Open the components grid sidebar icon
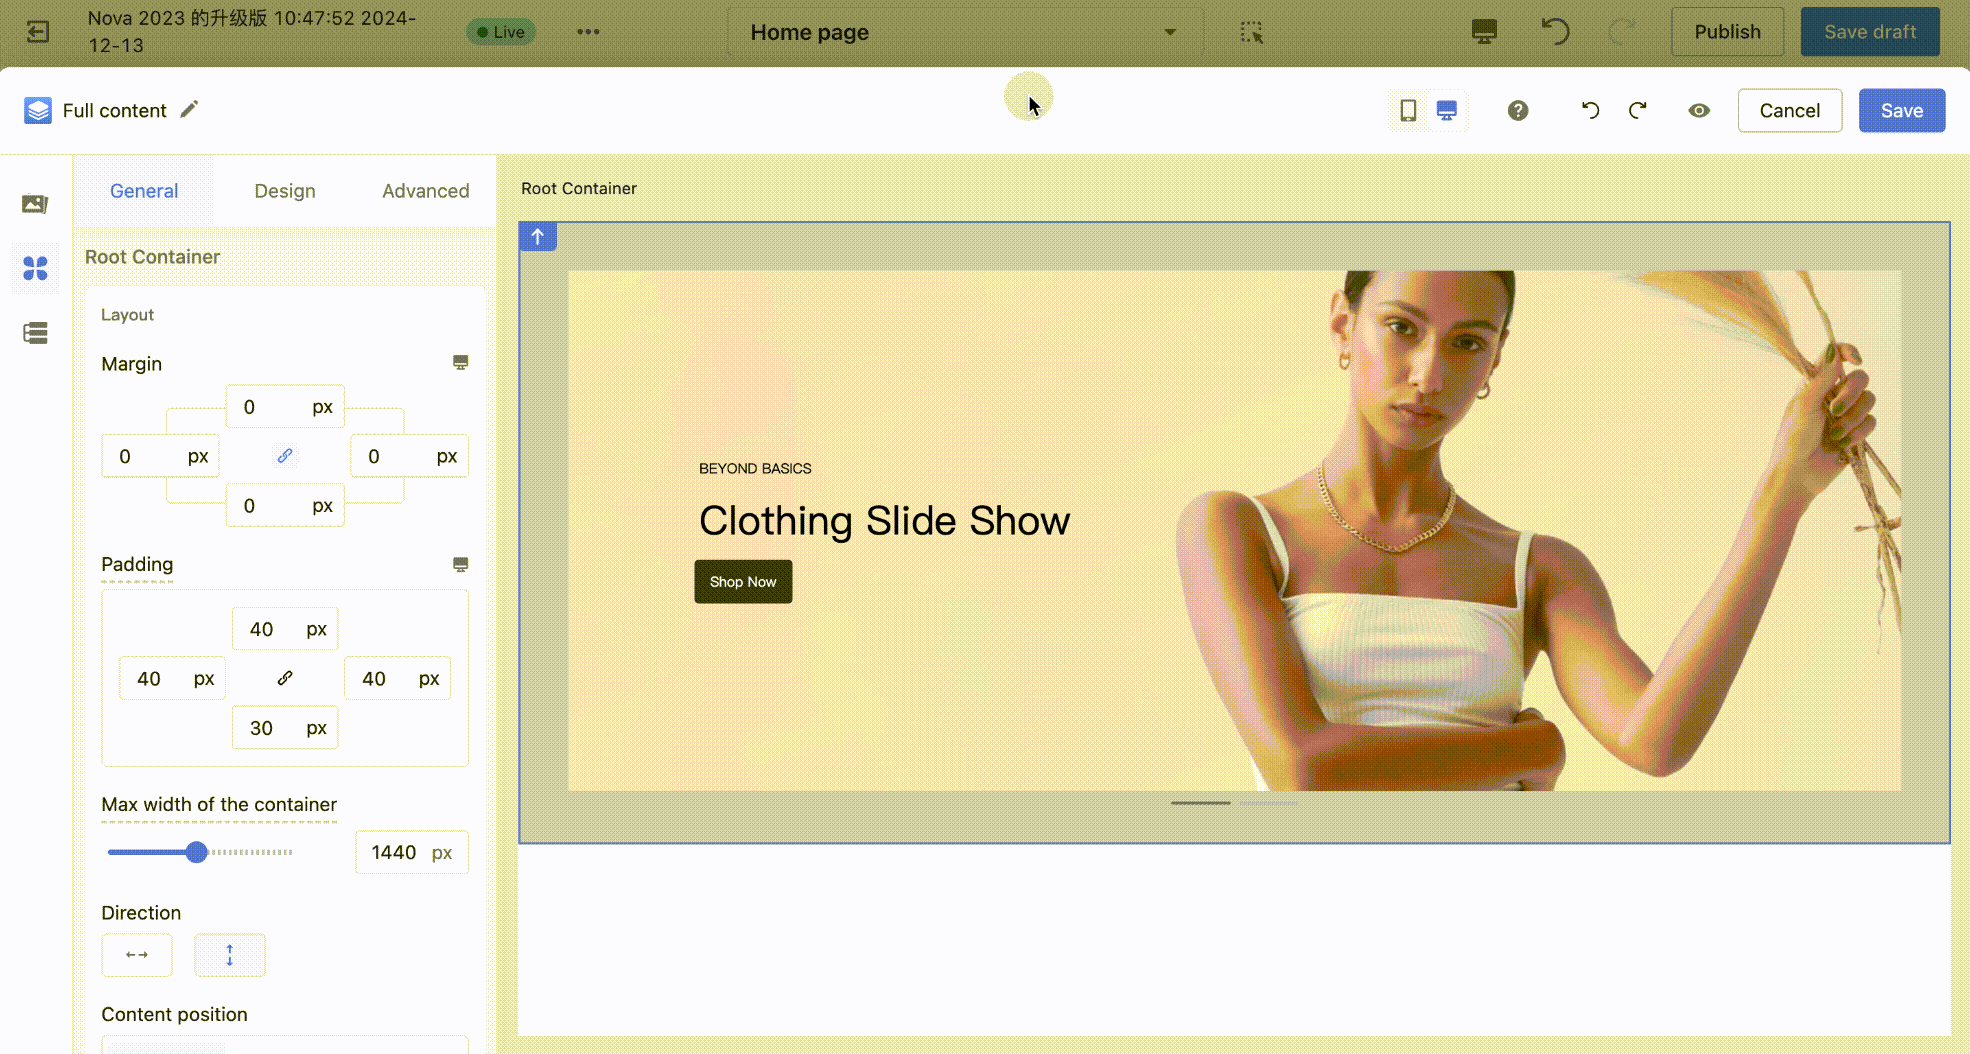This screenshot has height=1054, width=1970. (35, 268)
